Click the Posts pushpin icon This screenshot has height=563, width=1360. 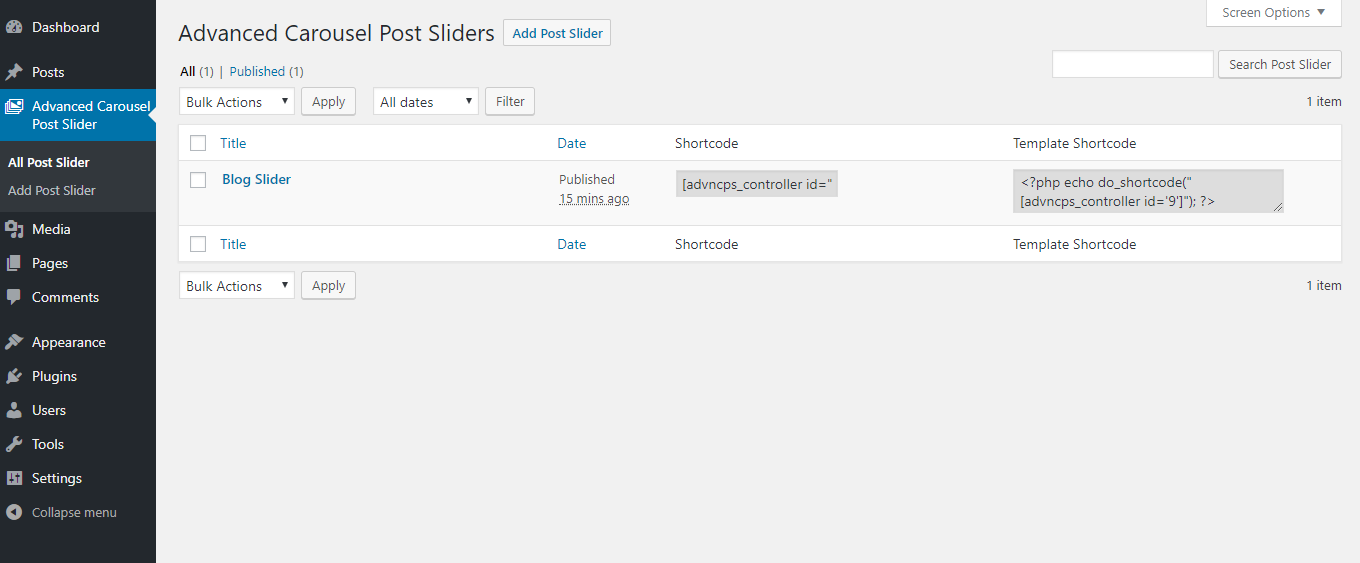point(14,72)
